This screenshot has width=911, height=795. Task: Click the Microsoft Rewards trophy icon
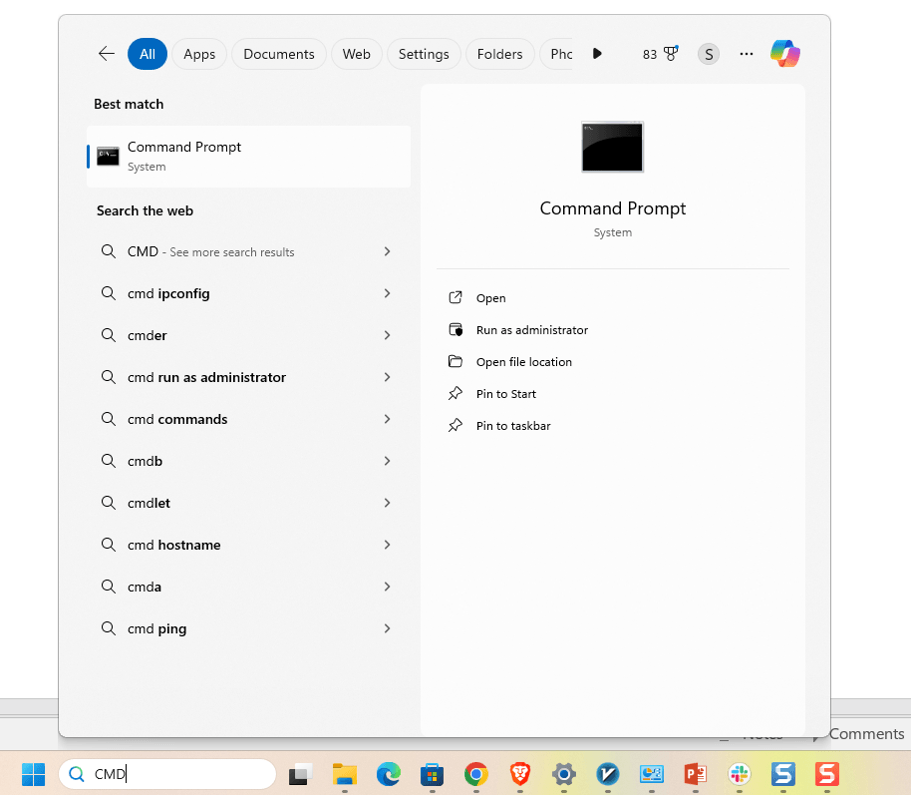tap(671, 54)
